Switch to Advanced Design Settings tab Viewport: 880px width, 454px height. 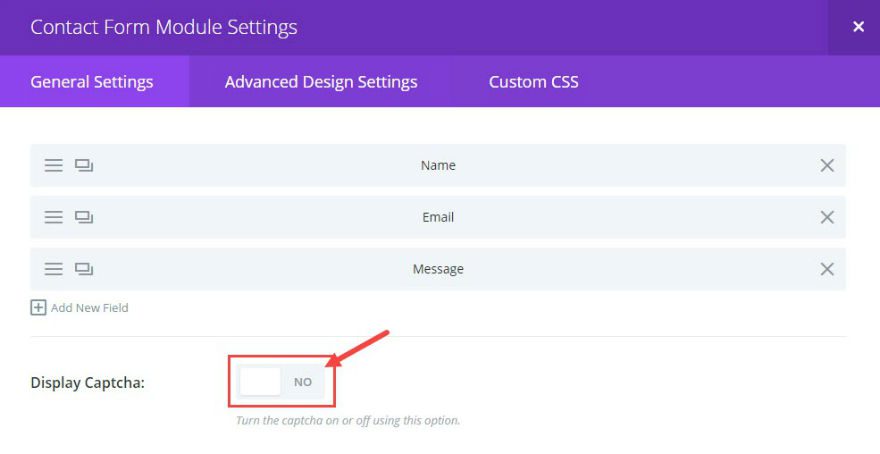[321, 82]
